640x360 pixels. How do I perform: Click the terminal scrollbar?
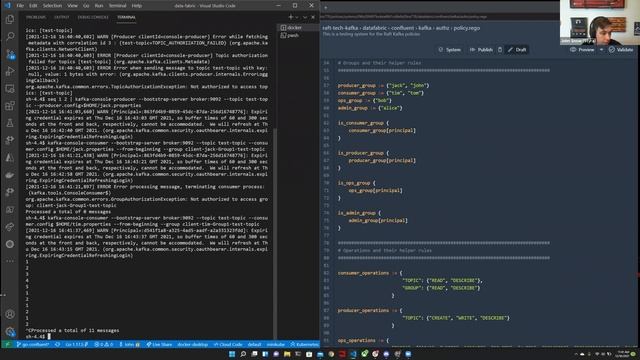click(275, 233)
